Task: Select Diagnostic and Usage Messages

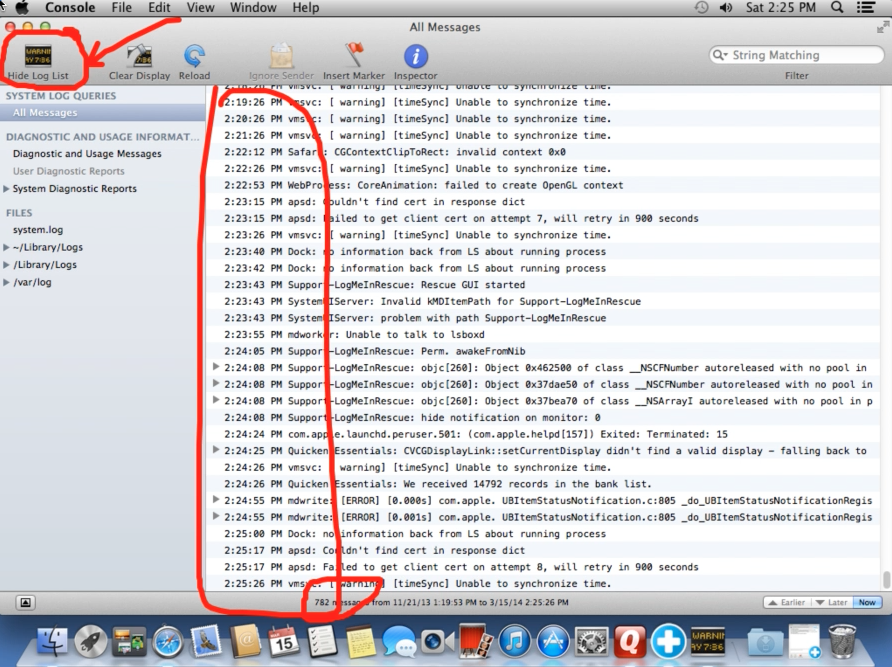Action: click(87, 154)
